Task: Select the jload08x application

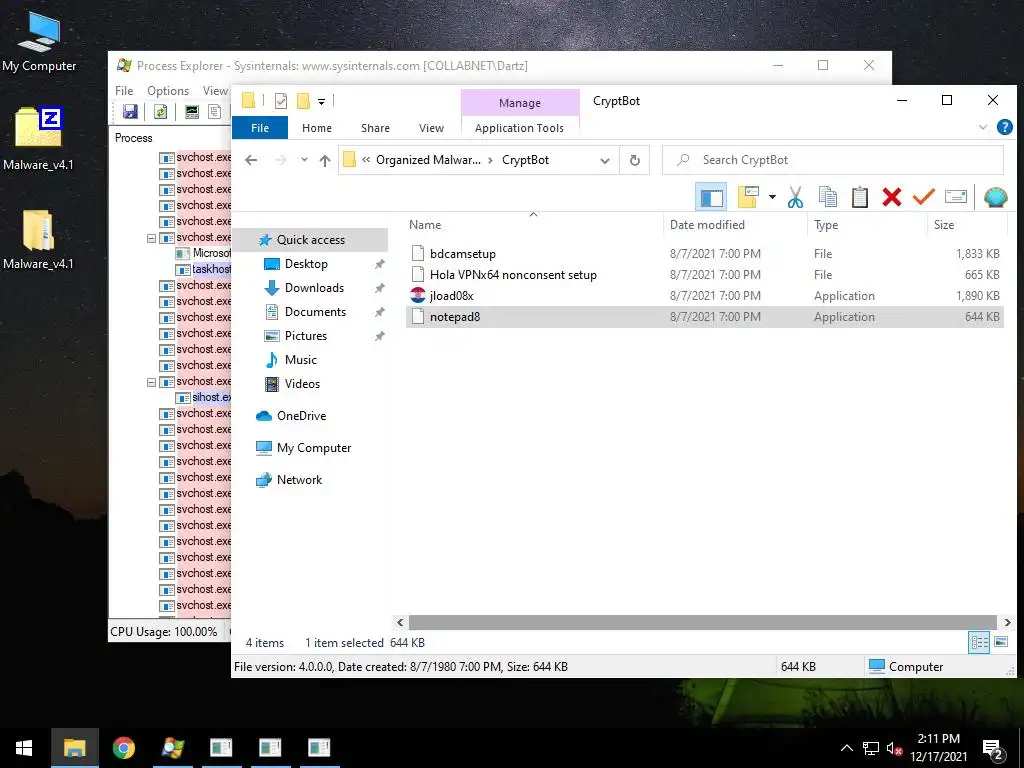Action: (x=705, y=296)
